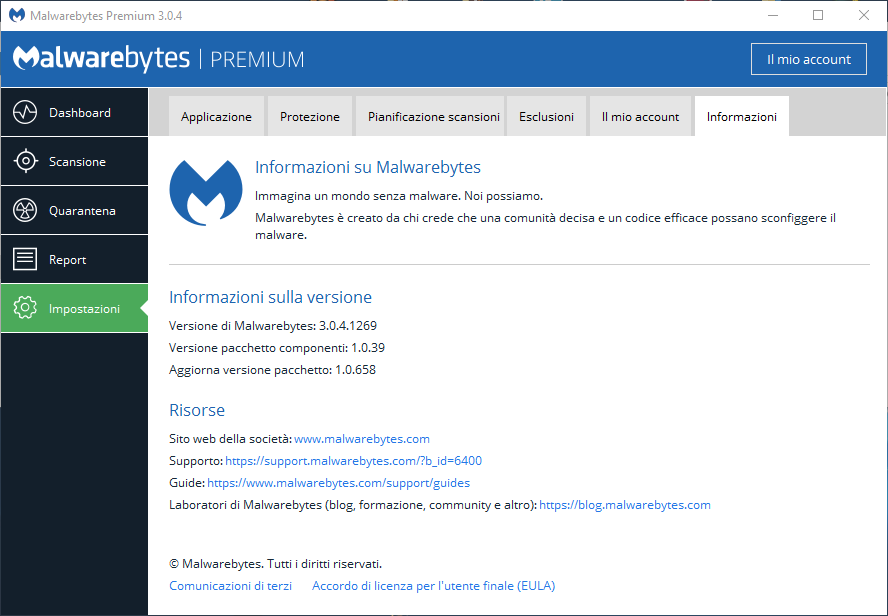
Task: Click the Dashboard pulse icon in sidebar
Action: [25, 112]
